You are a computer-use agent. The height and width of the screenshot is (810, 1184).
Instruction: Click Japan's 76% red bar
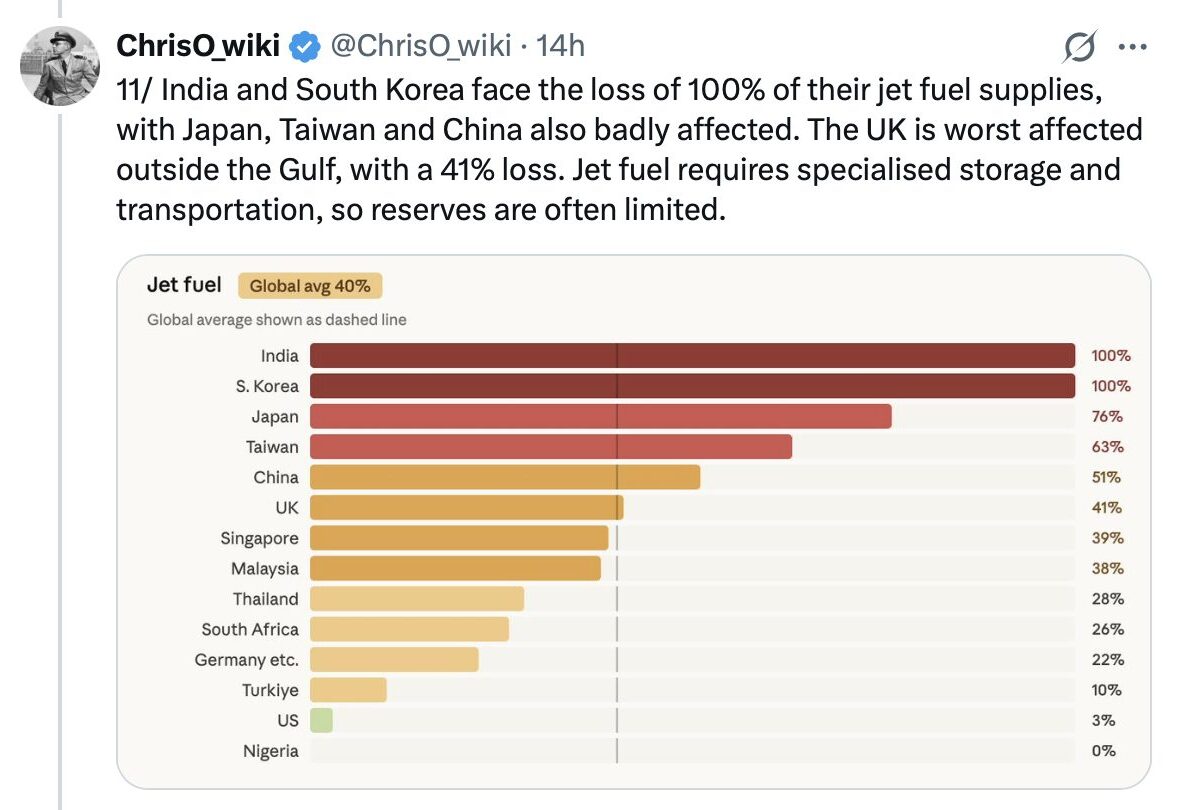(600, 417)
